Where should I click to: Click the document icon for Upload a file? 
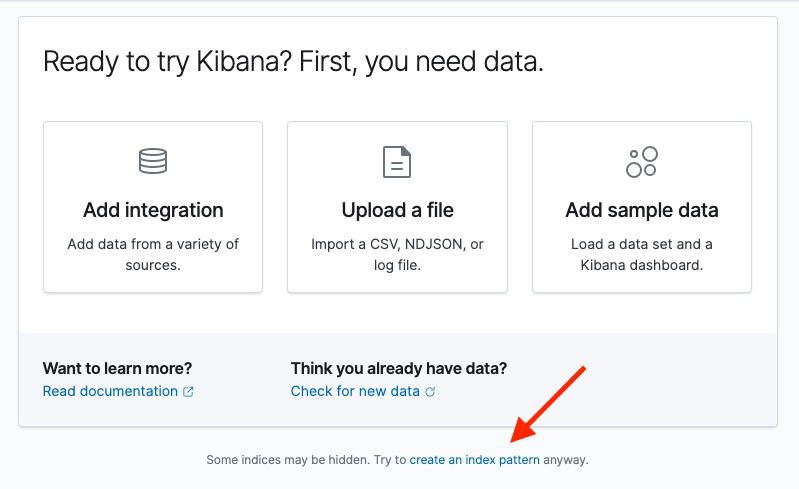pos(397,161)
